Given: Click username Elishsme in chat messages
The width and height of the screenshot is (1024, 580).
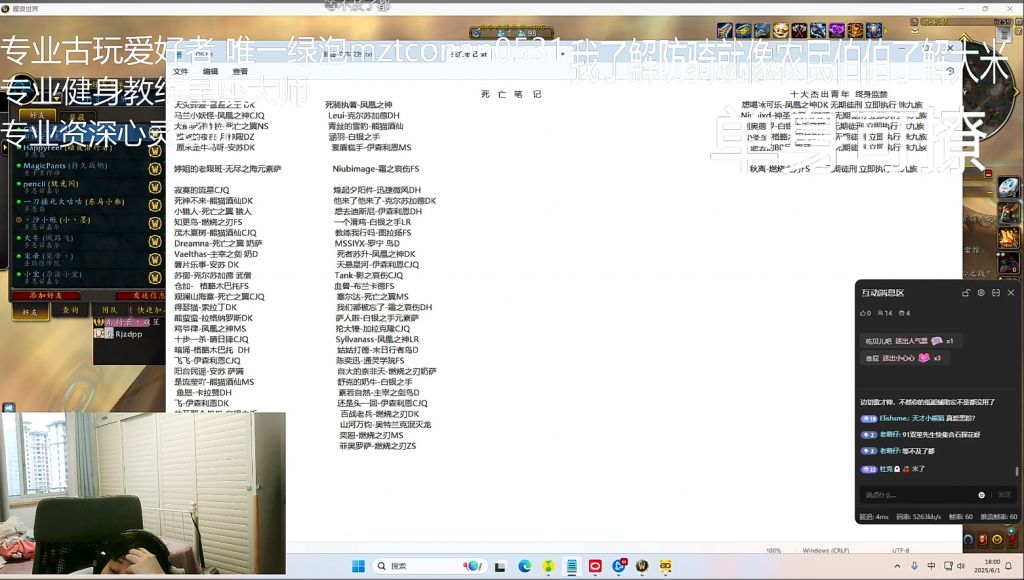Looking at the screenshot, I should [x=894, y=418].
